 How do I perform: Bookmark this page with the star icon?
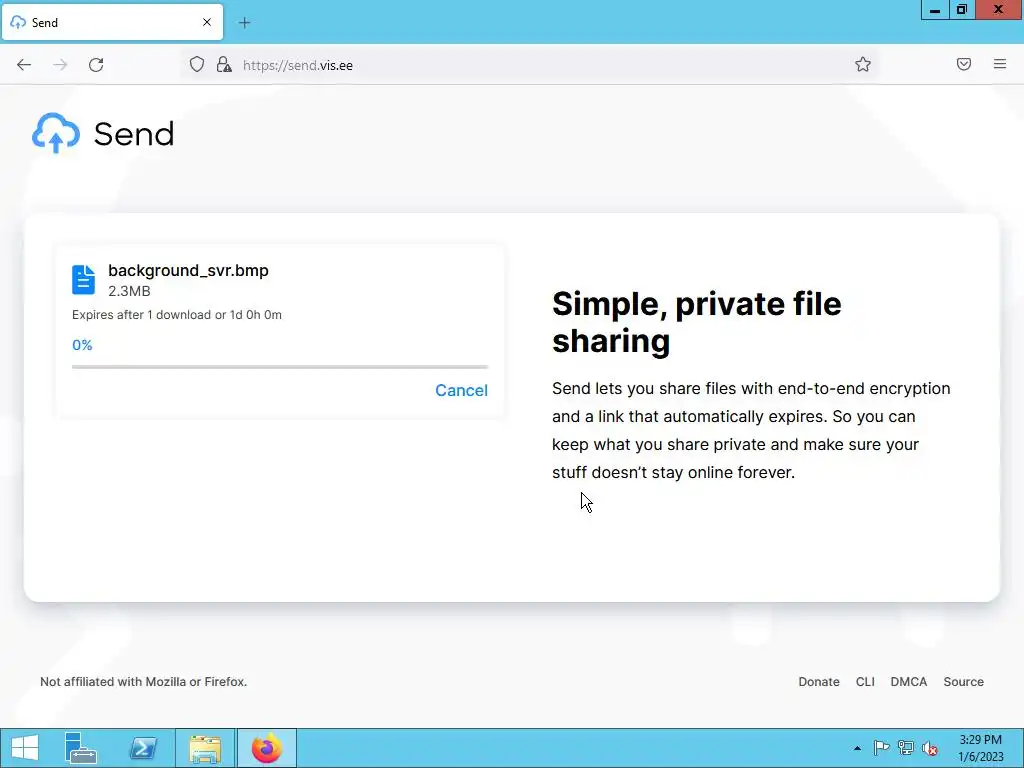pyautogui.click(x=863, y=64)
